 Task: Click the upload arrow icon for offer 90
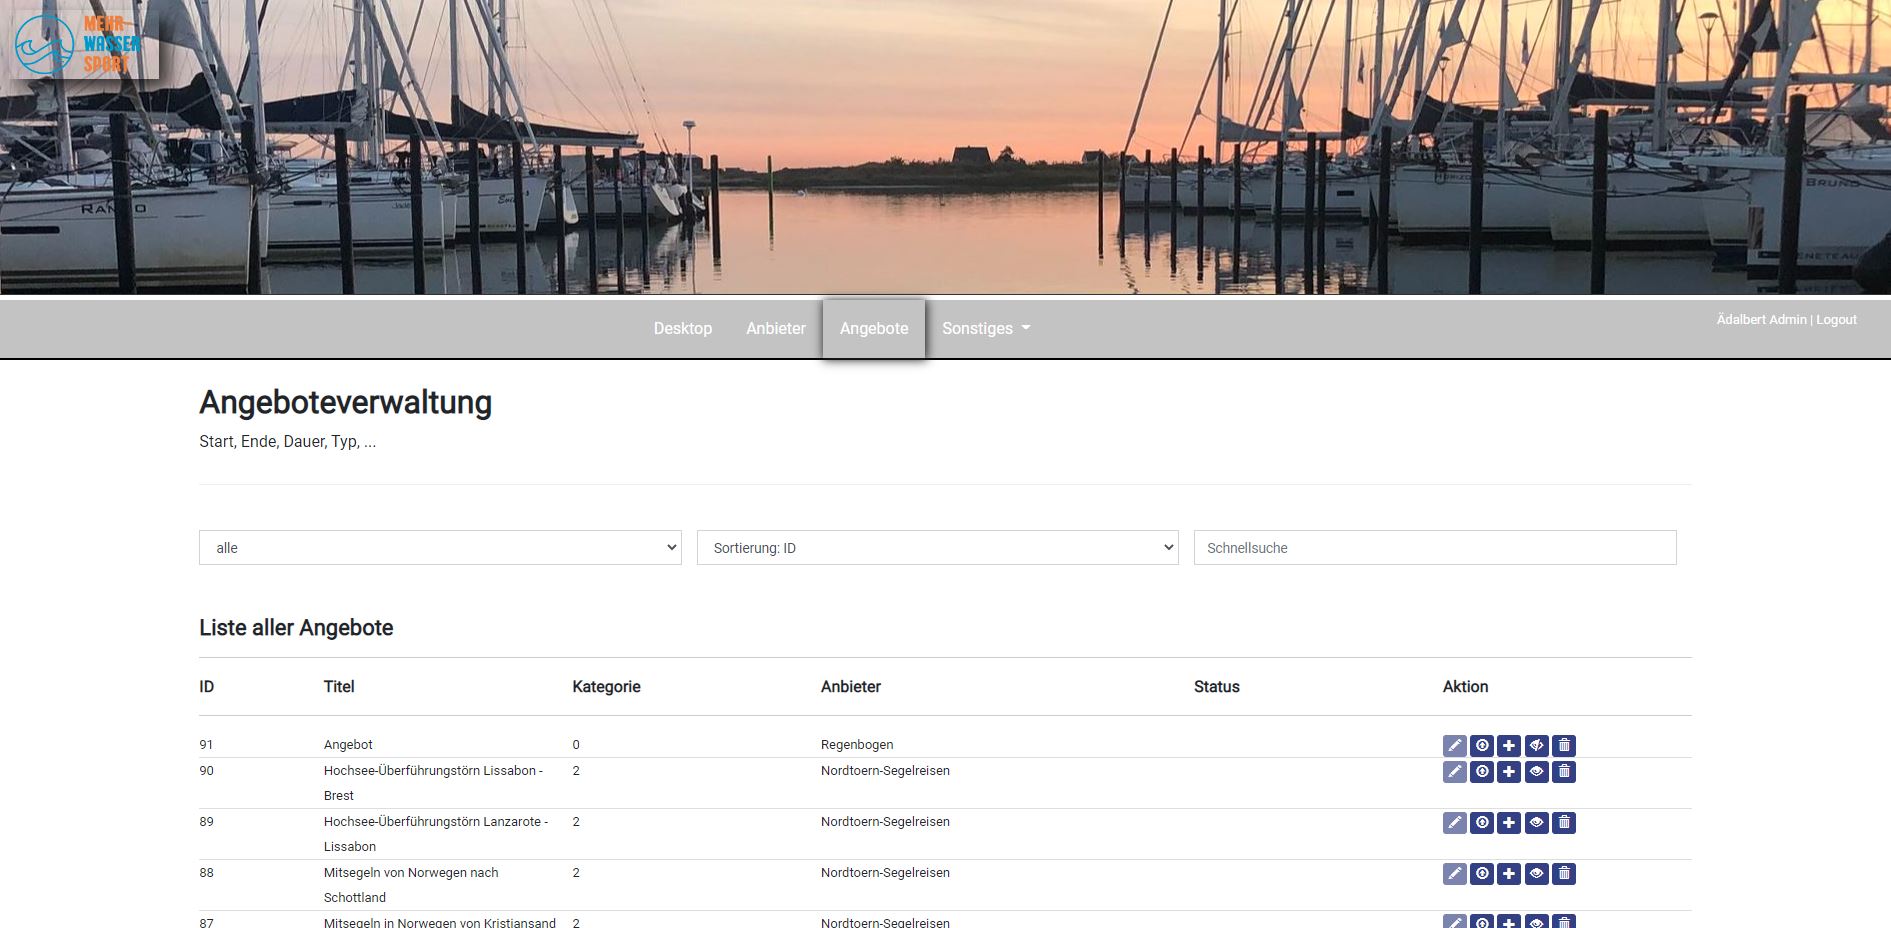pyautogui.click(x=1481, y=771)
